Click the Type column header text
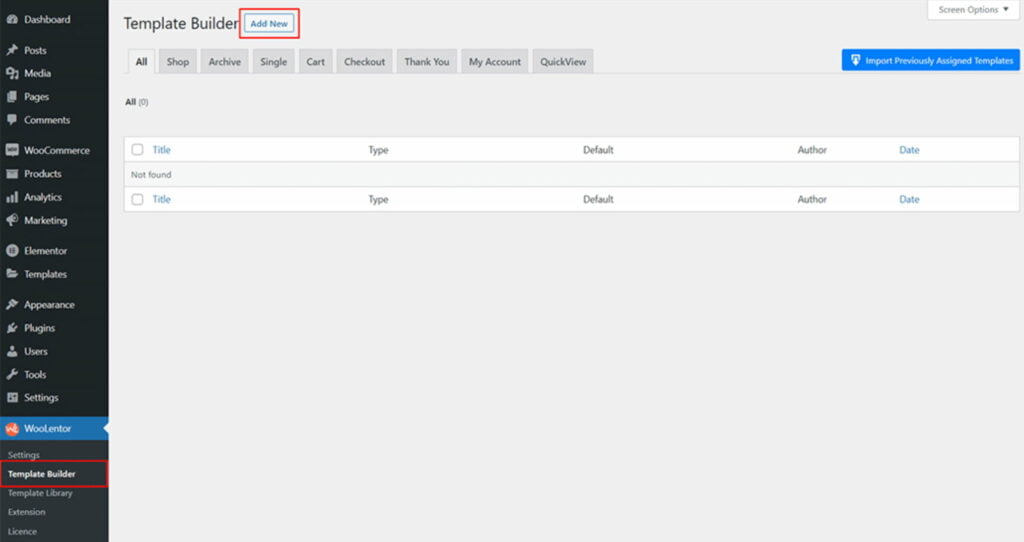This screenshot has height=542, width=1024. [378, 150]
